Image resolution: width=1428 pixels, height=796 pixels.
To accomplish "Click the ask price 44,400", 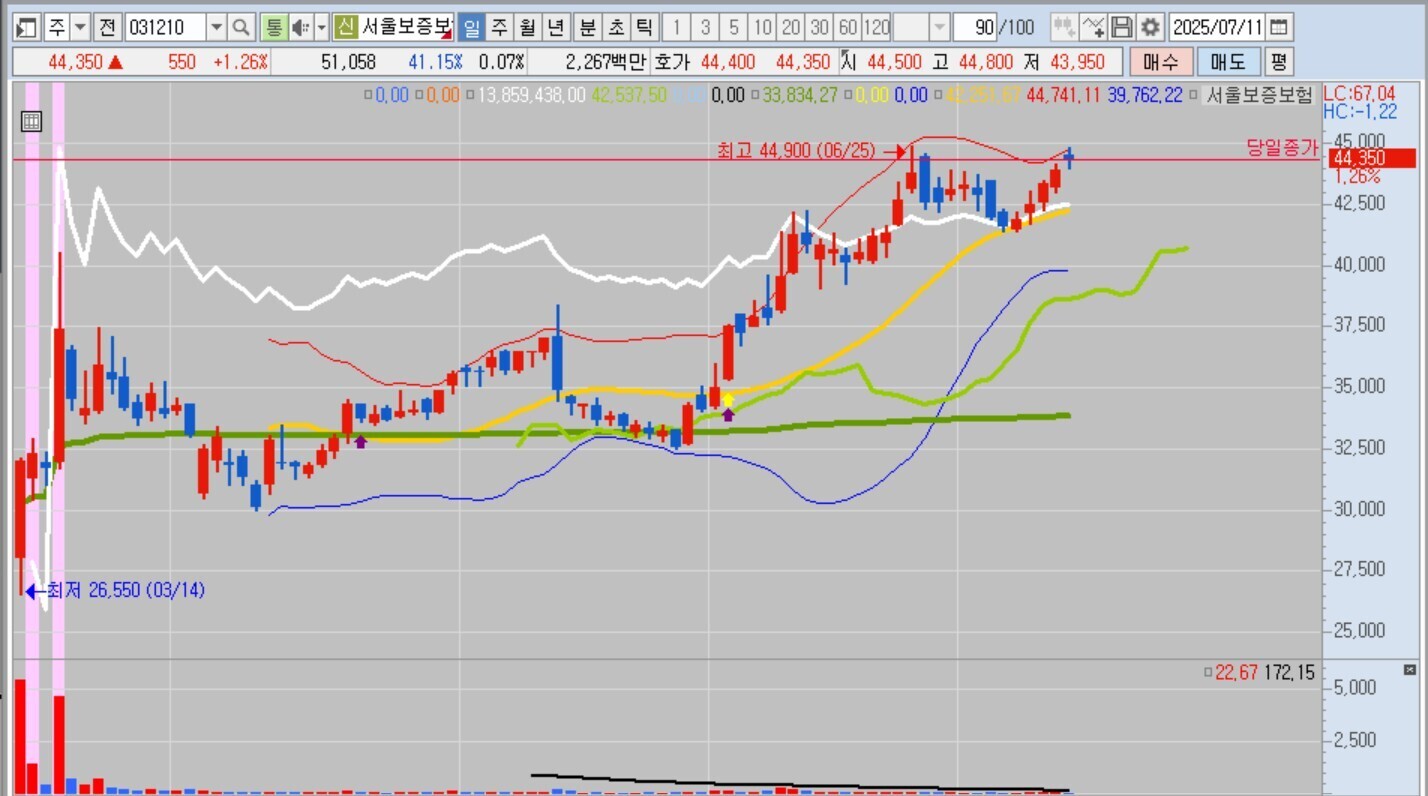I will [x=728, y=62].
